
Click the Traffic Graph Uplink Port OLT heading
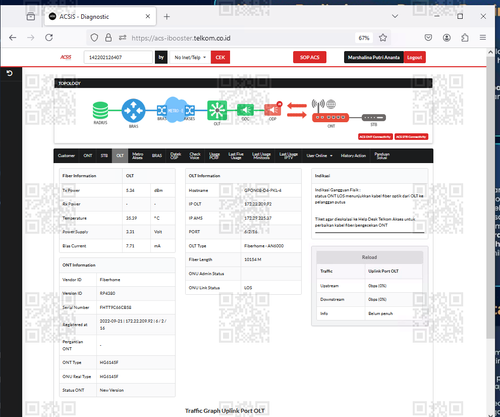(225, 411)
